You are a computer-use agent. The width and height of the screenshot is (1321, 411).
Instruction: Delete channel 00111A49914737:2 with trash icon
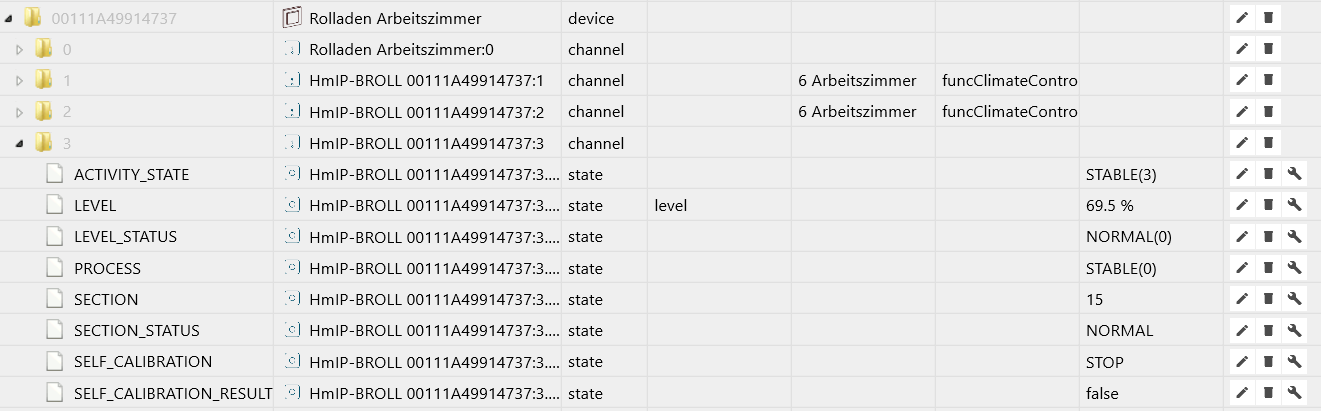pyautogui.click(x=1268, y=111)
